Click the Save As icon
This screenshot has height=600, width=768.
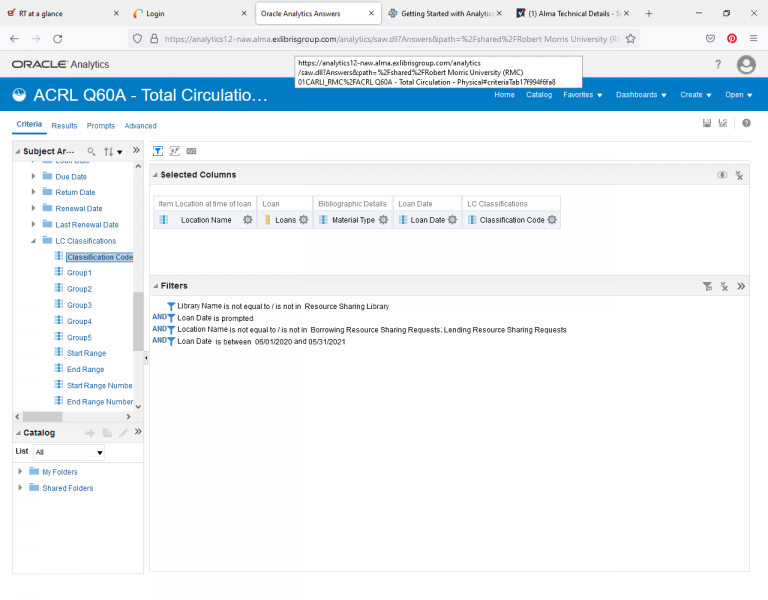(x=723, y=123)
